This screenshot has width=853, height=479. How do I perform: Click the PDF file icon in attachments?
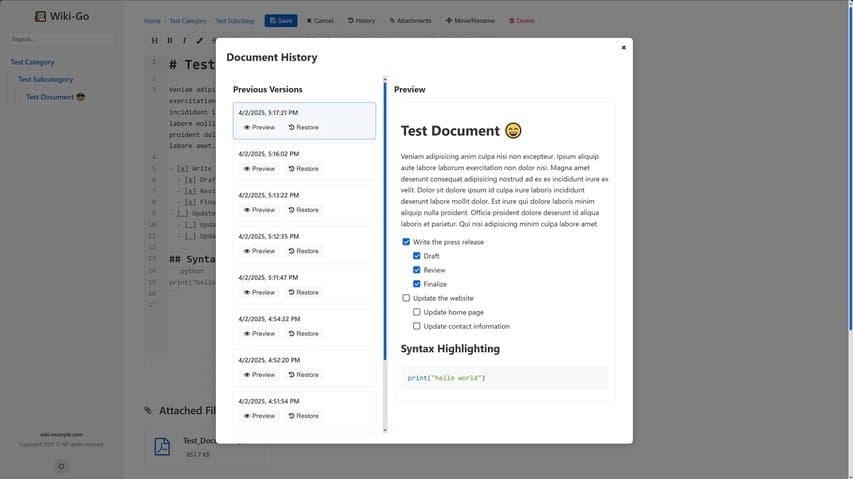coord(162,446)
